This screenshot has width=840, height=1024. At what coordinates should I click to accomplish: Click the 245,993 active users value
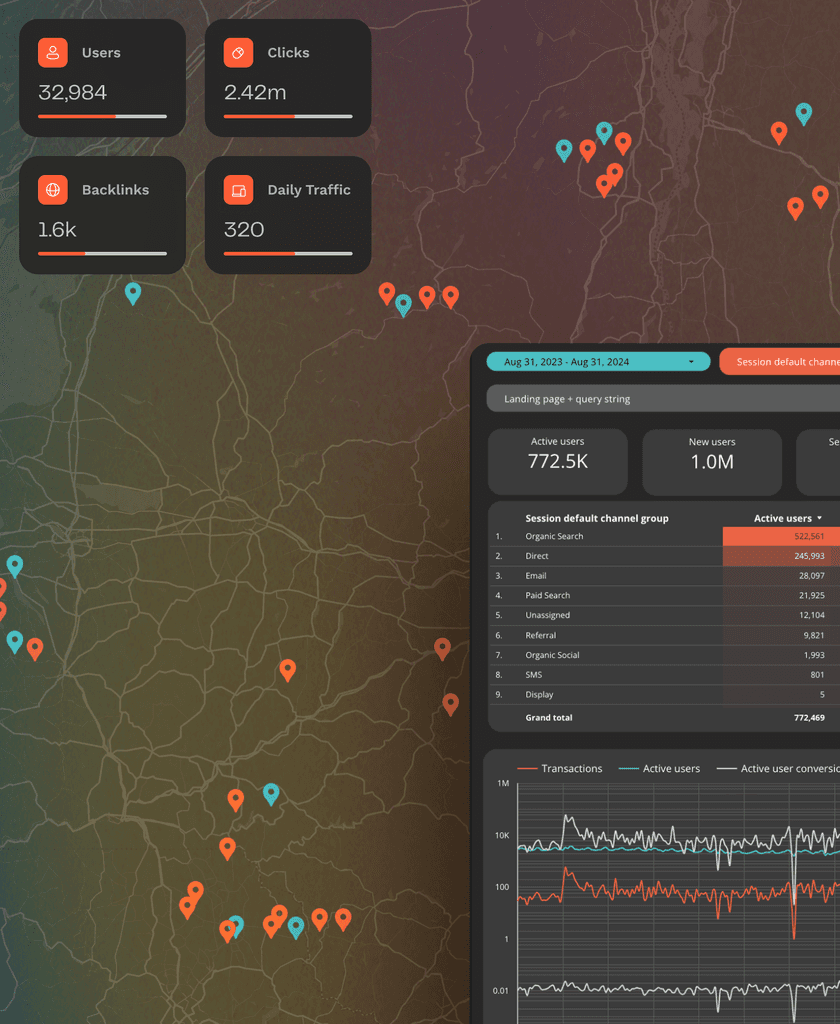click(809, 556)
